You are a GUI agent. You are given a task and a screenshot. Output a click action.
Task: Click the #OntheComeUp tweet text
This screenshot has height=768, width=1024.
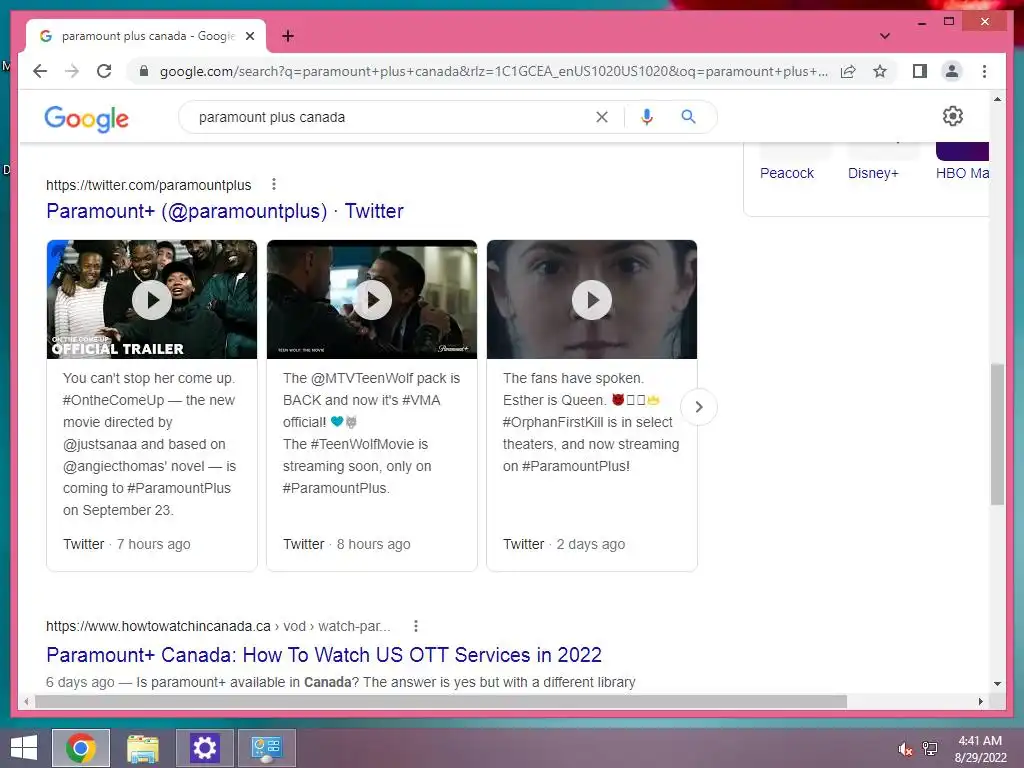click(x=150, y=444)
